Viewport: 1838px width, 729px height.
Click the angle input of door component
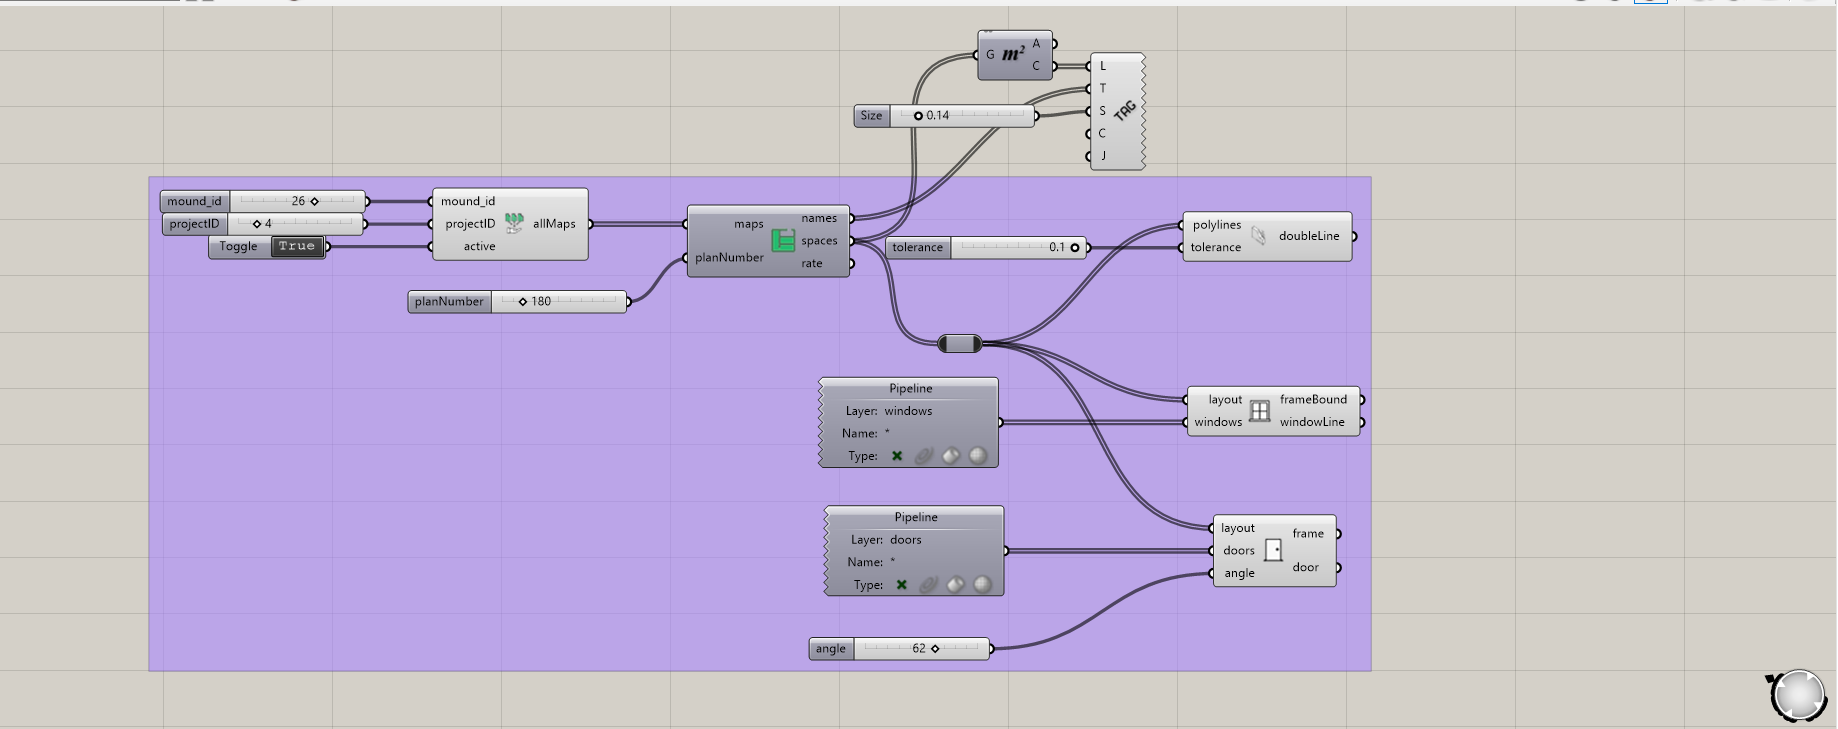click(1239, 574)
